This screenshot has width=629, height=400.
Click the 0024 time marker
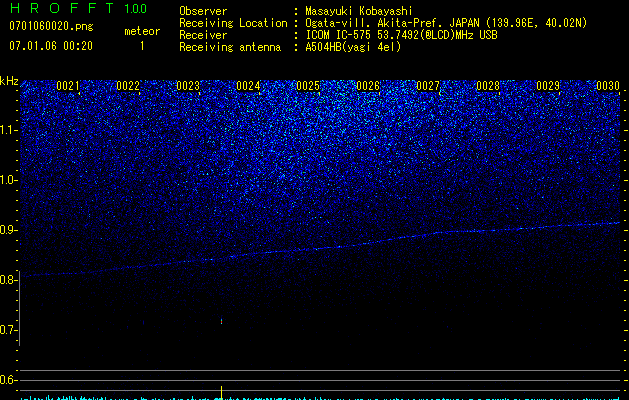click(248, 86)
